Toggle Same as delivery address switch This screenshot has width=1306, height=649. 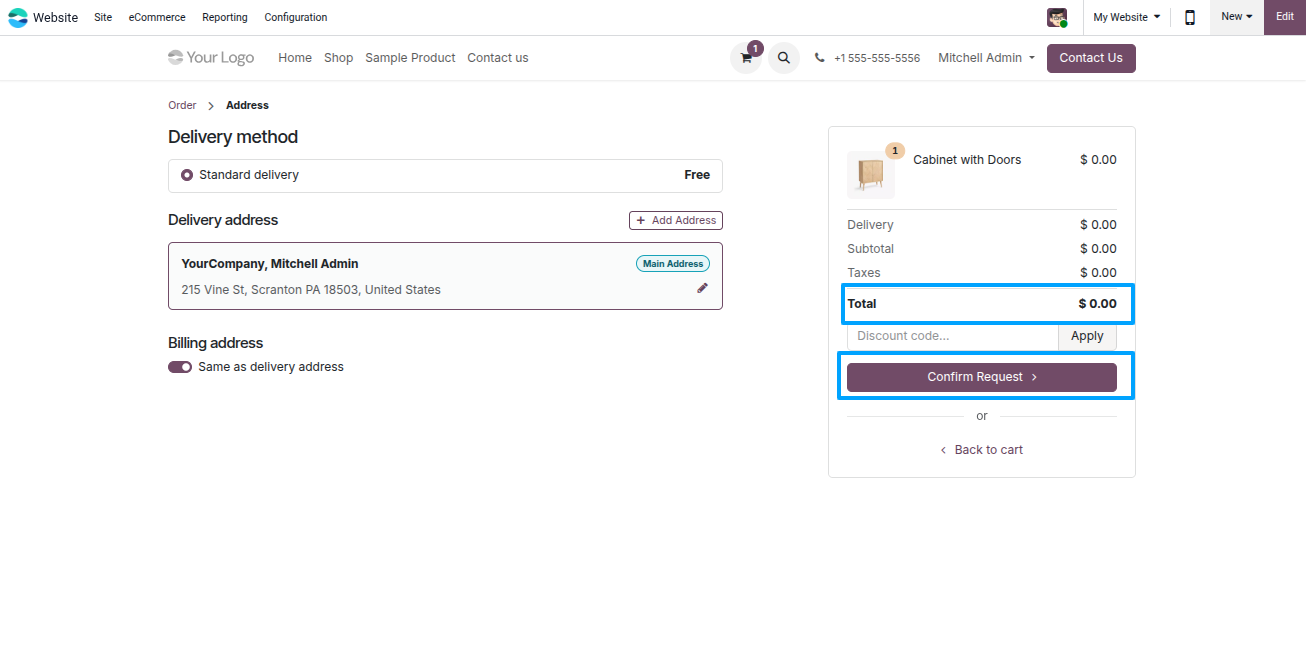(x=180, y=367)
